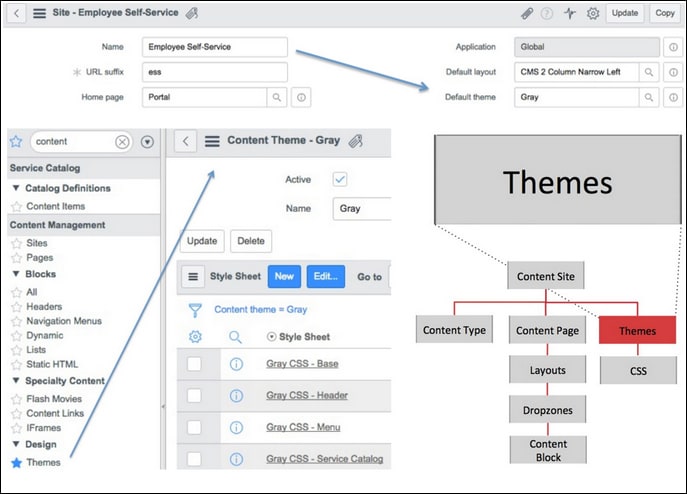Image resolution: width=687 pixels, height=494 pixels.
Task: Collapse the Blocks section
Action: click(x=16, y=274)
